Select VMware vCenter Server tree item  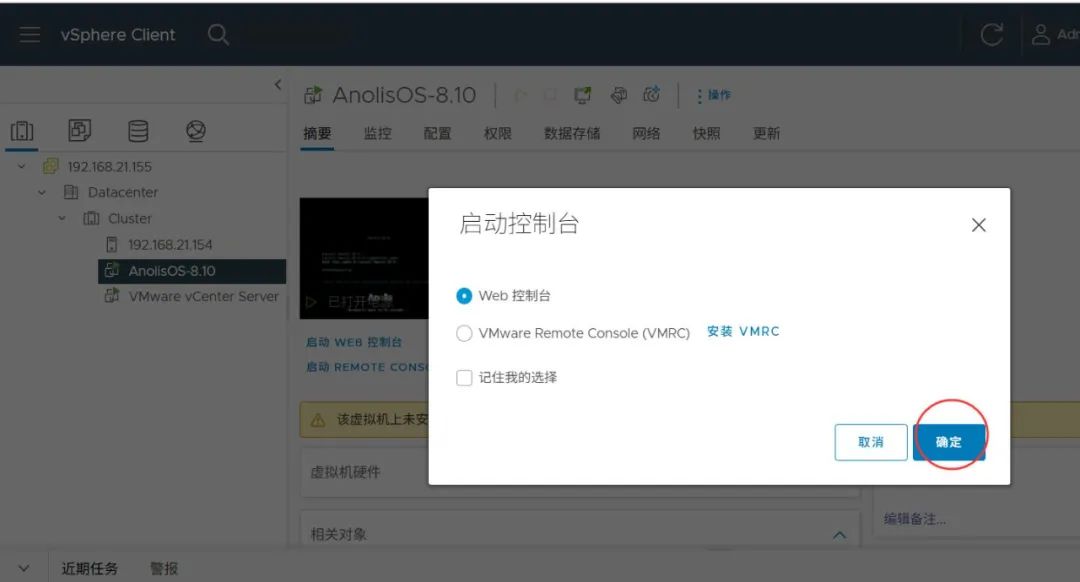(x=203, y=296)
